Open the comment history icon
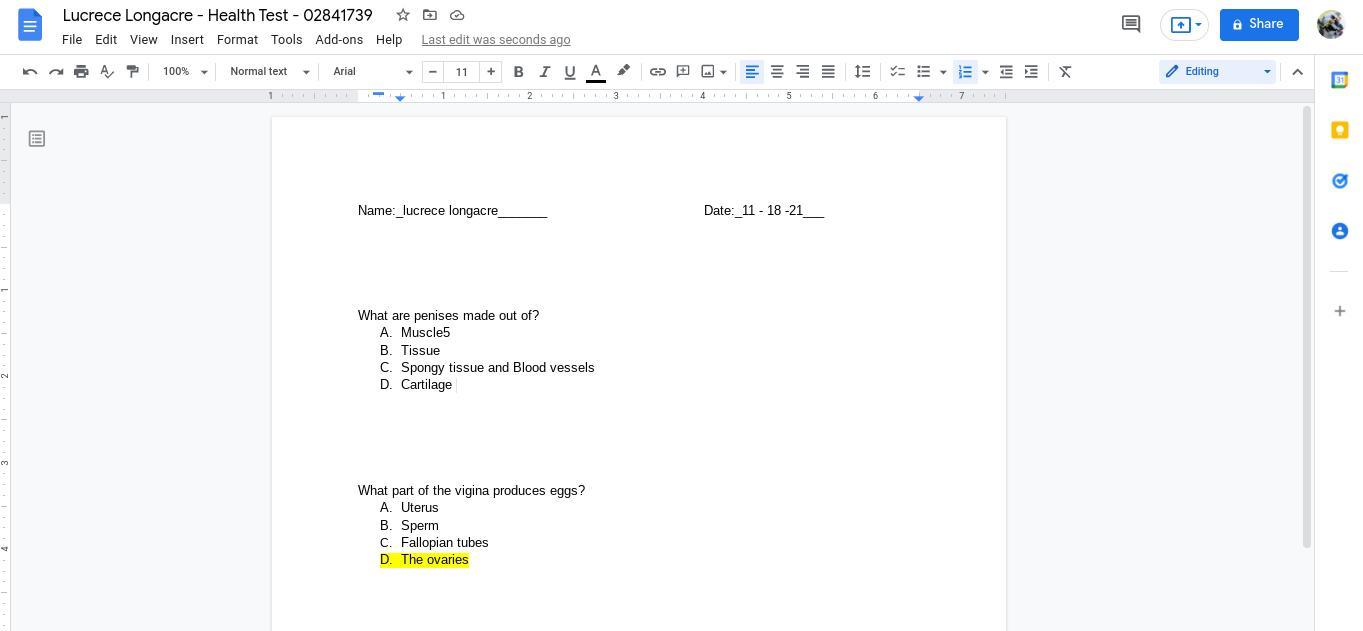This screenshot has height=631, width=1363. click(x=1131, y=24)
